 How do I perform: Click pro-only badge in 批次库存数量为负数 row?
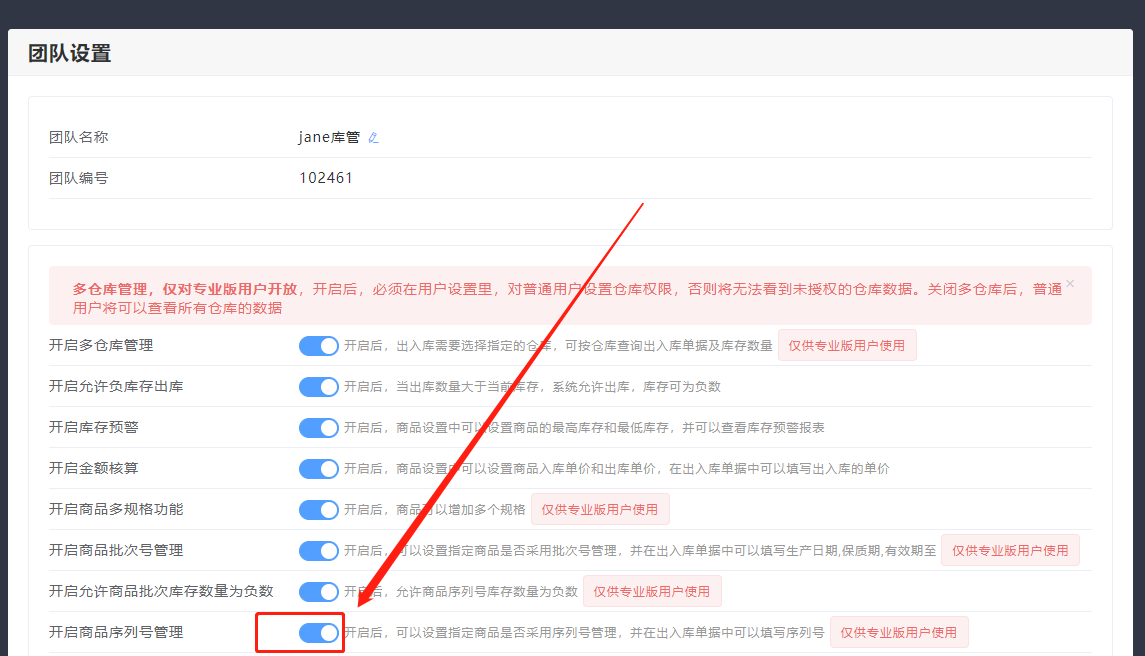[651, 592]
